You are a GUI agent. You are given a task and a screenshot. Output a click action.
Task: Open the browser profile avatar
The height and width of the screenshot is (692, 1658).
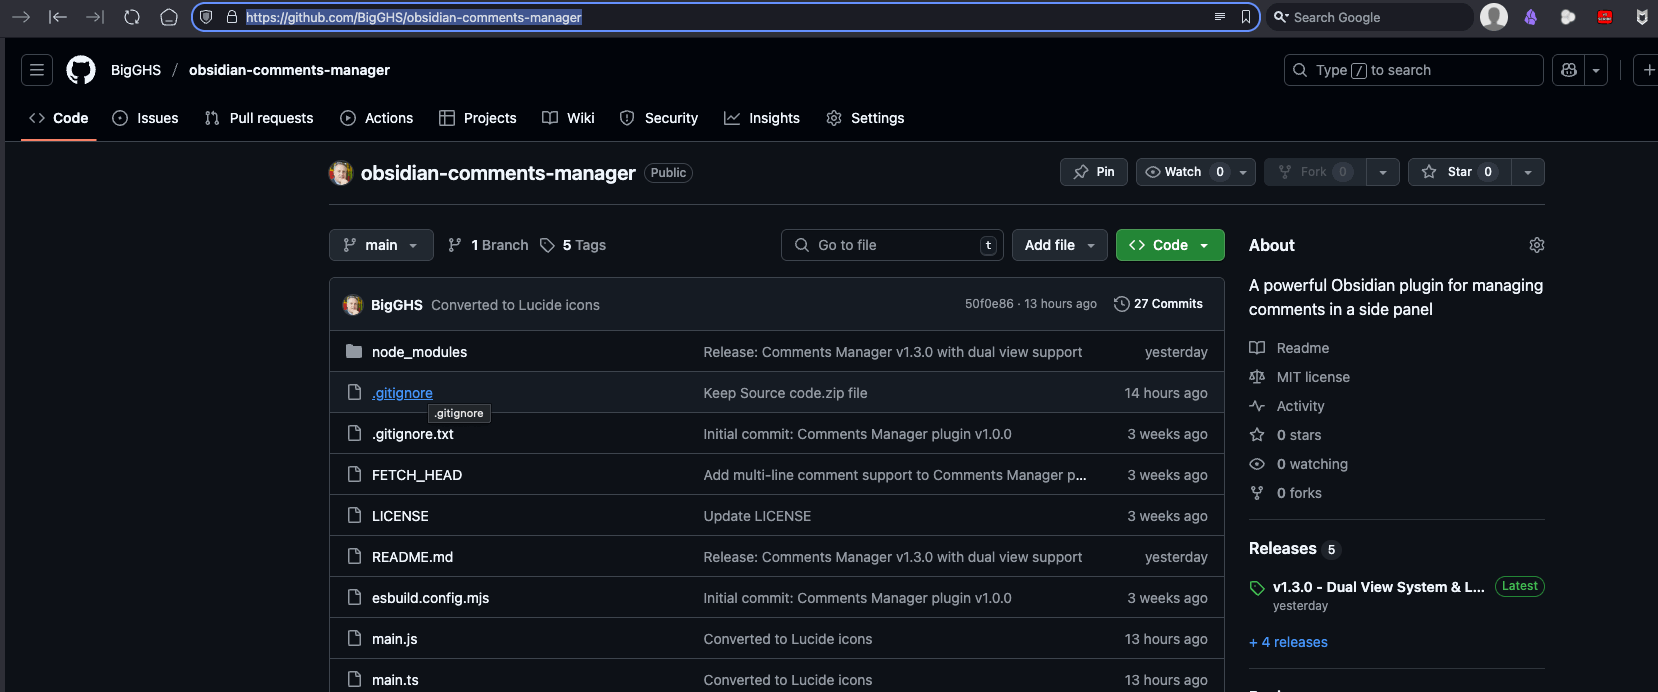[1494, 17]
